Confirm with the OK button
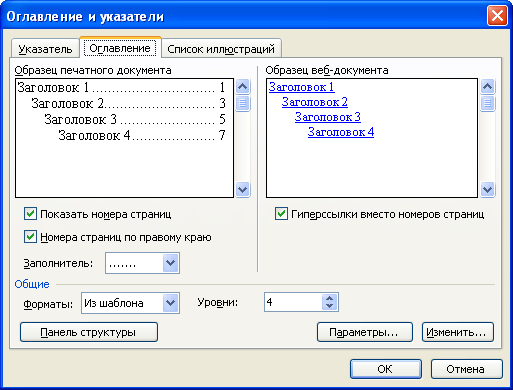Image resolution: width=513 pixels, height=390 pixels. coord(386,369)
